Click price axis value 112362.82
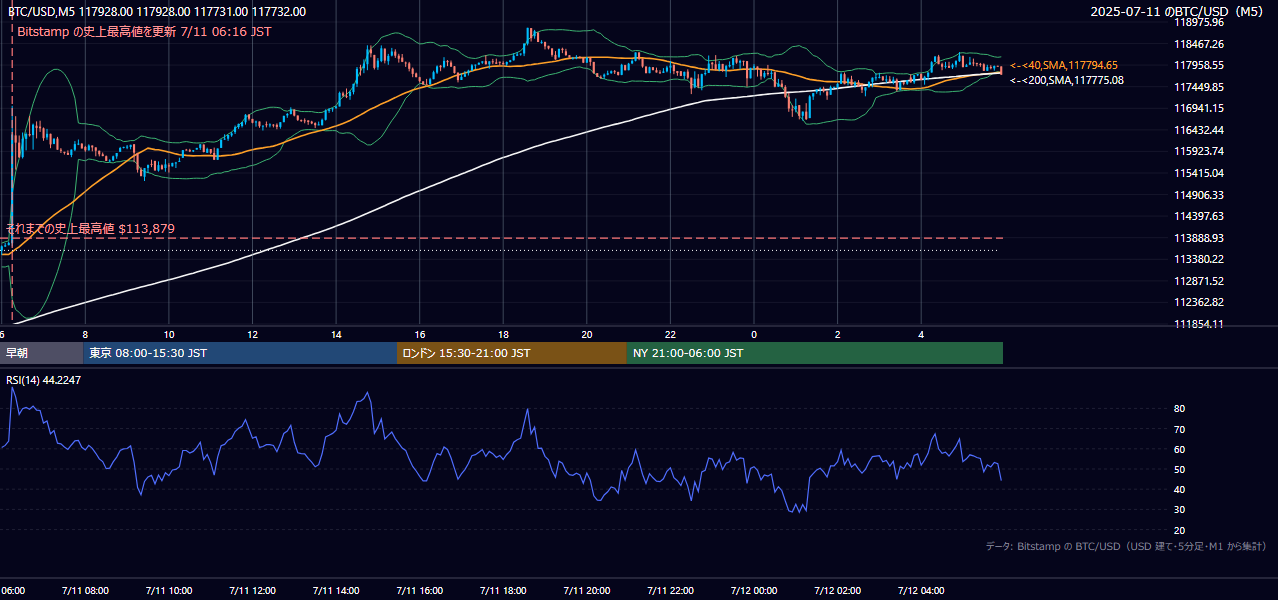This screenshot has width=1278, height=600. (x=1199, y=302)
